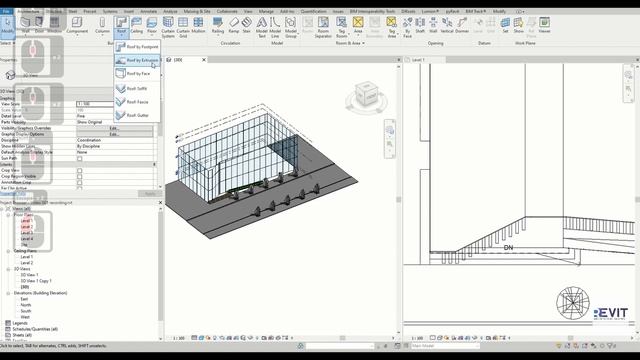Select the Area tool
The image size is (640, 360).
click(x=358, y=25)
